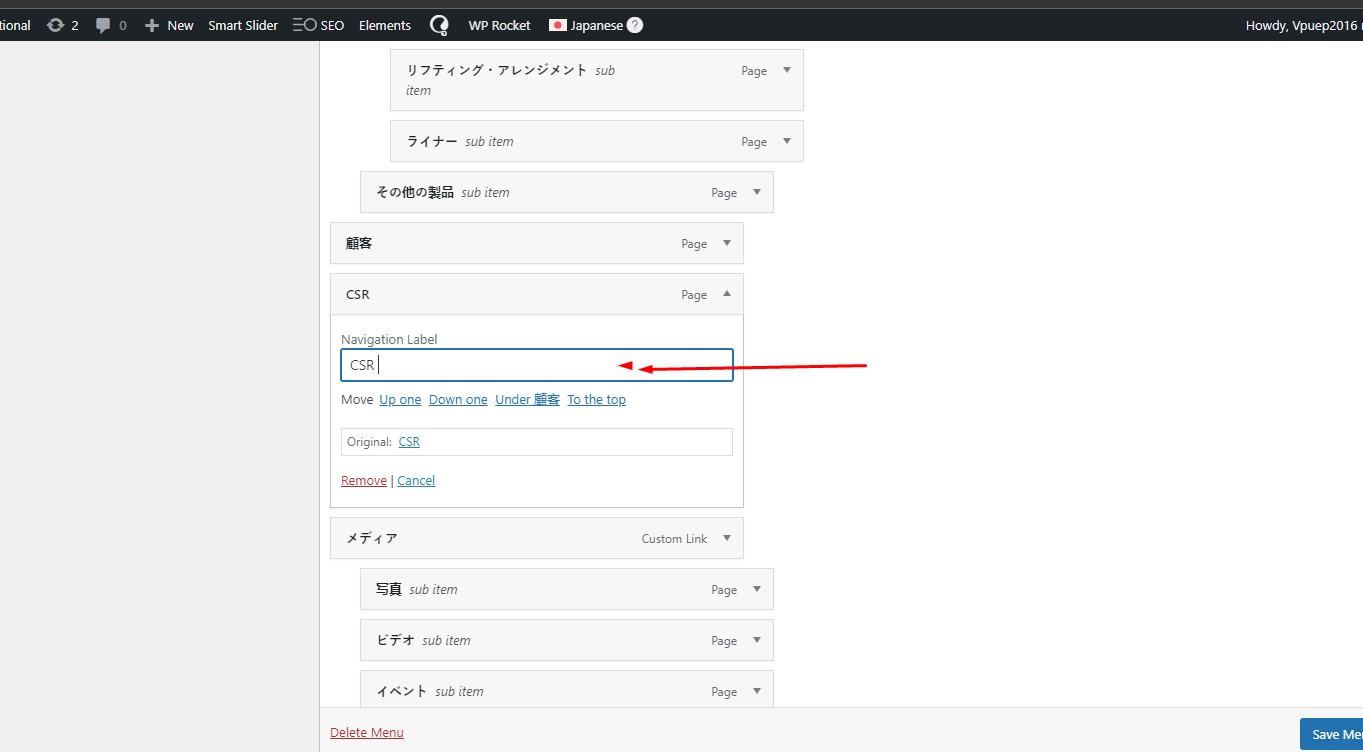Select the メディア menu item bar
Screen dimensions: 1363x752
pyautogui.click(x=537, y=538)
